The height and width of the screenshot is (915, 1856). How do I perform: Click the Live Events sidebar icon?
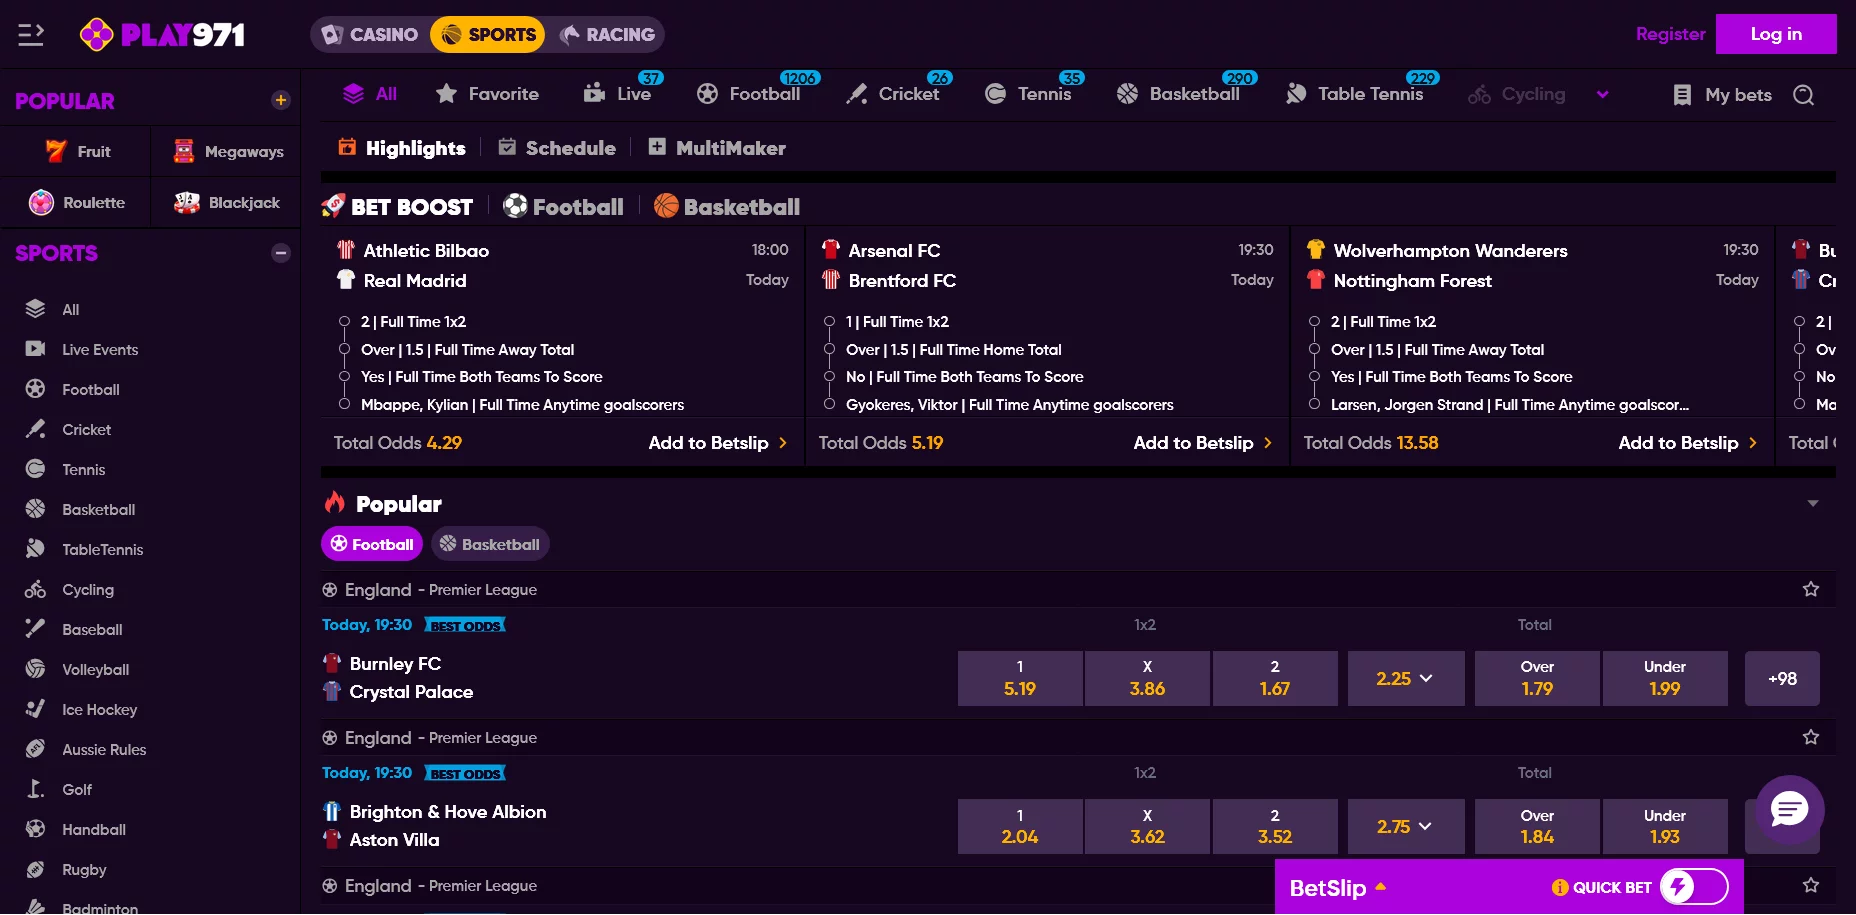(36, 349)
